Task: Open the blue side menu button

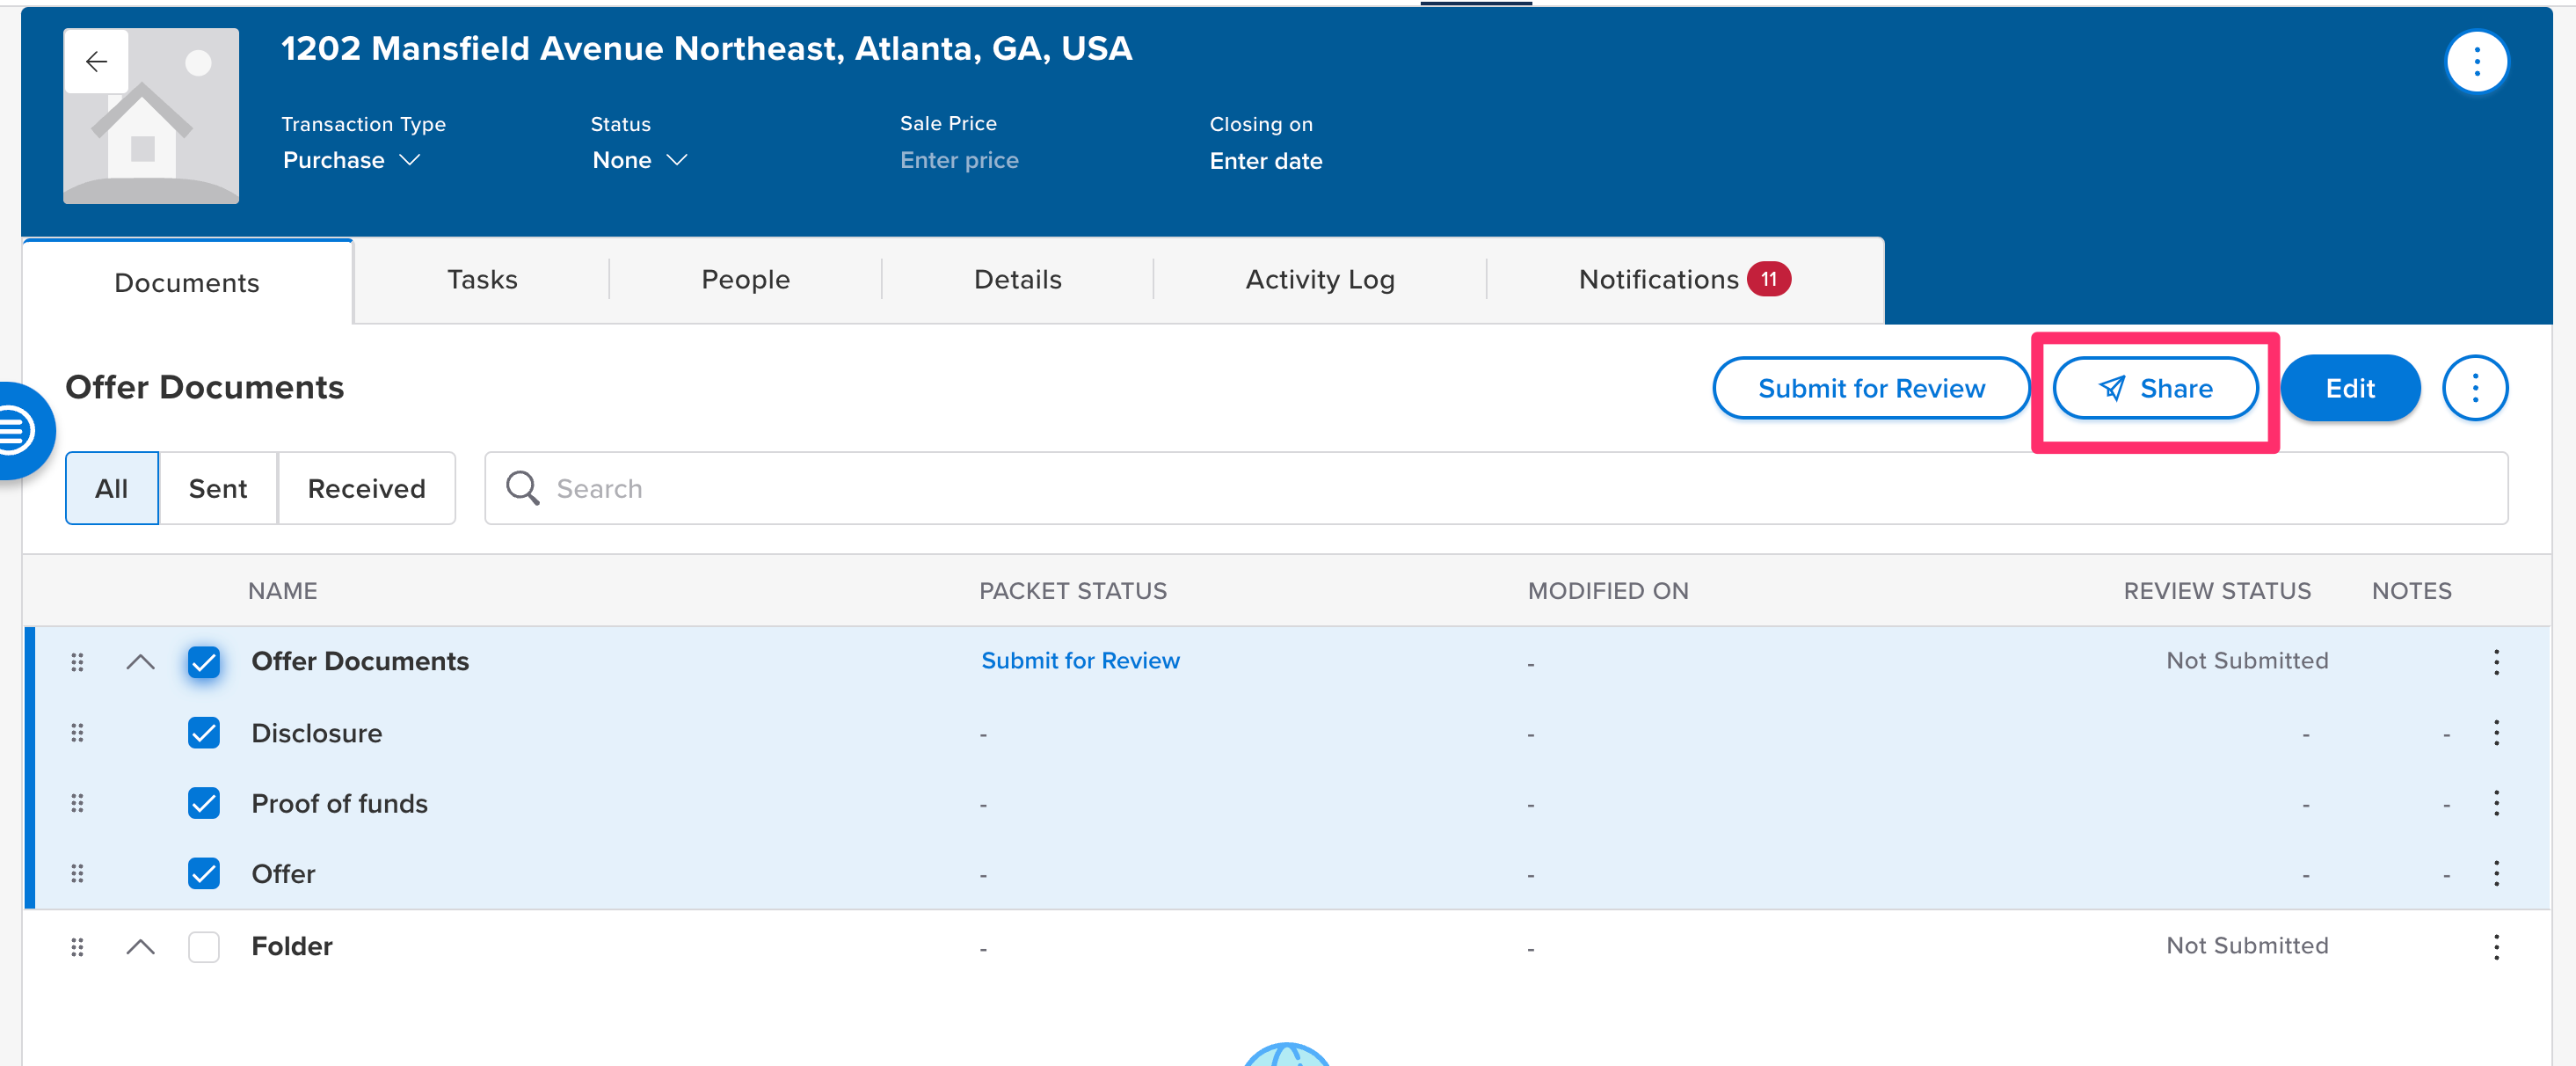Action: (x=18, y=431)
